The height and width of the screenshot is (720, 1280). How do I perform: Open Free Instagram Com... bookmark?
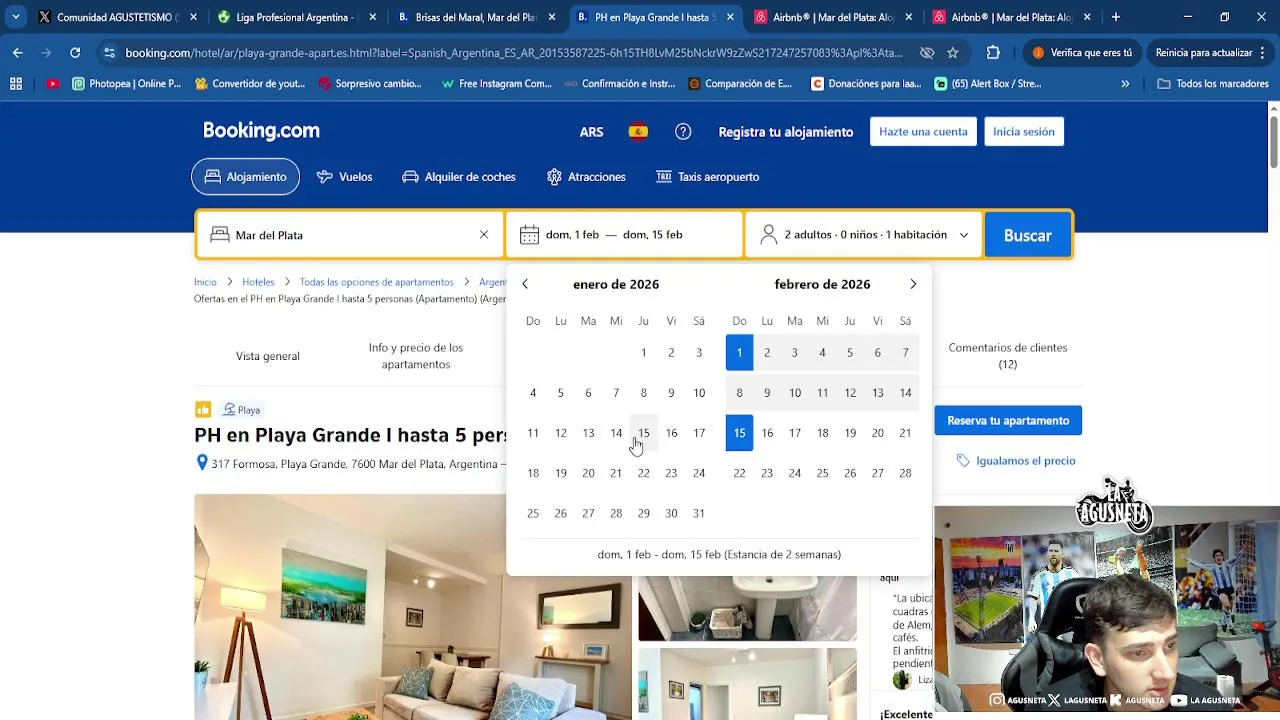click(x=496, y=84)
